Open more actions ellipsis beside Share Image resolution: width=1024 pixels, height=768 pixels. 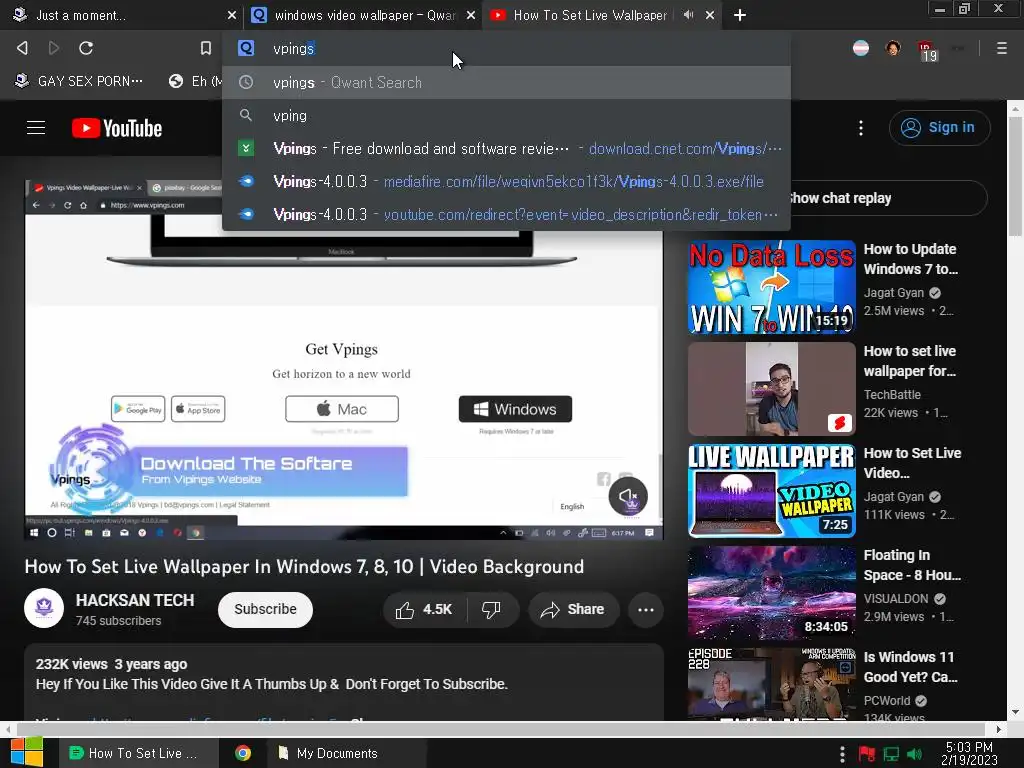(x=646, y=609)
